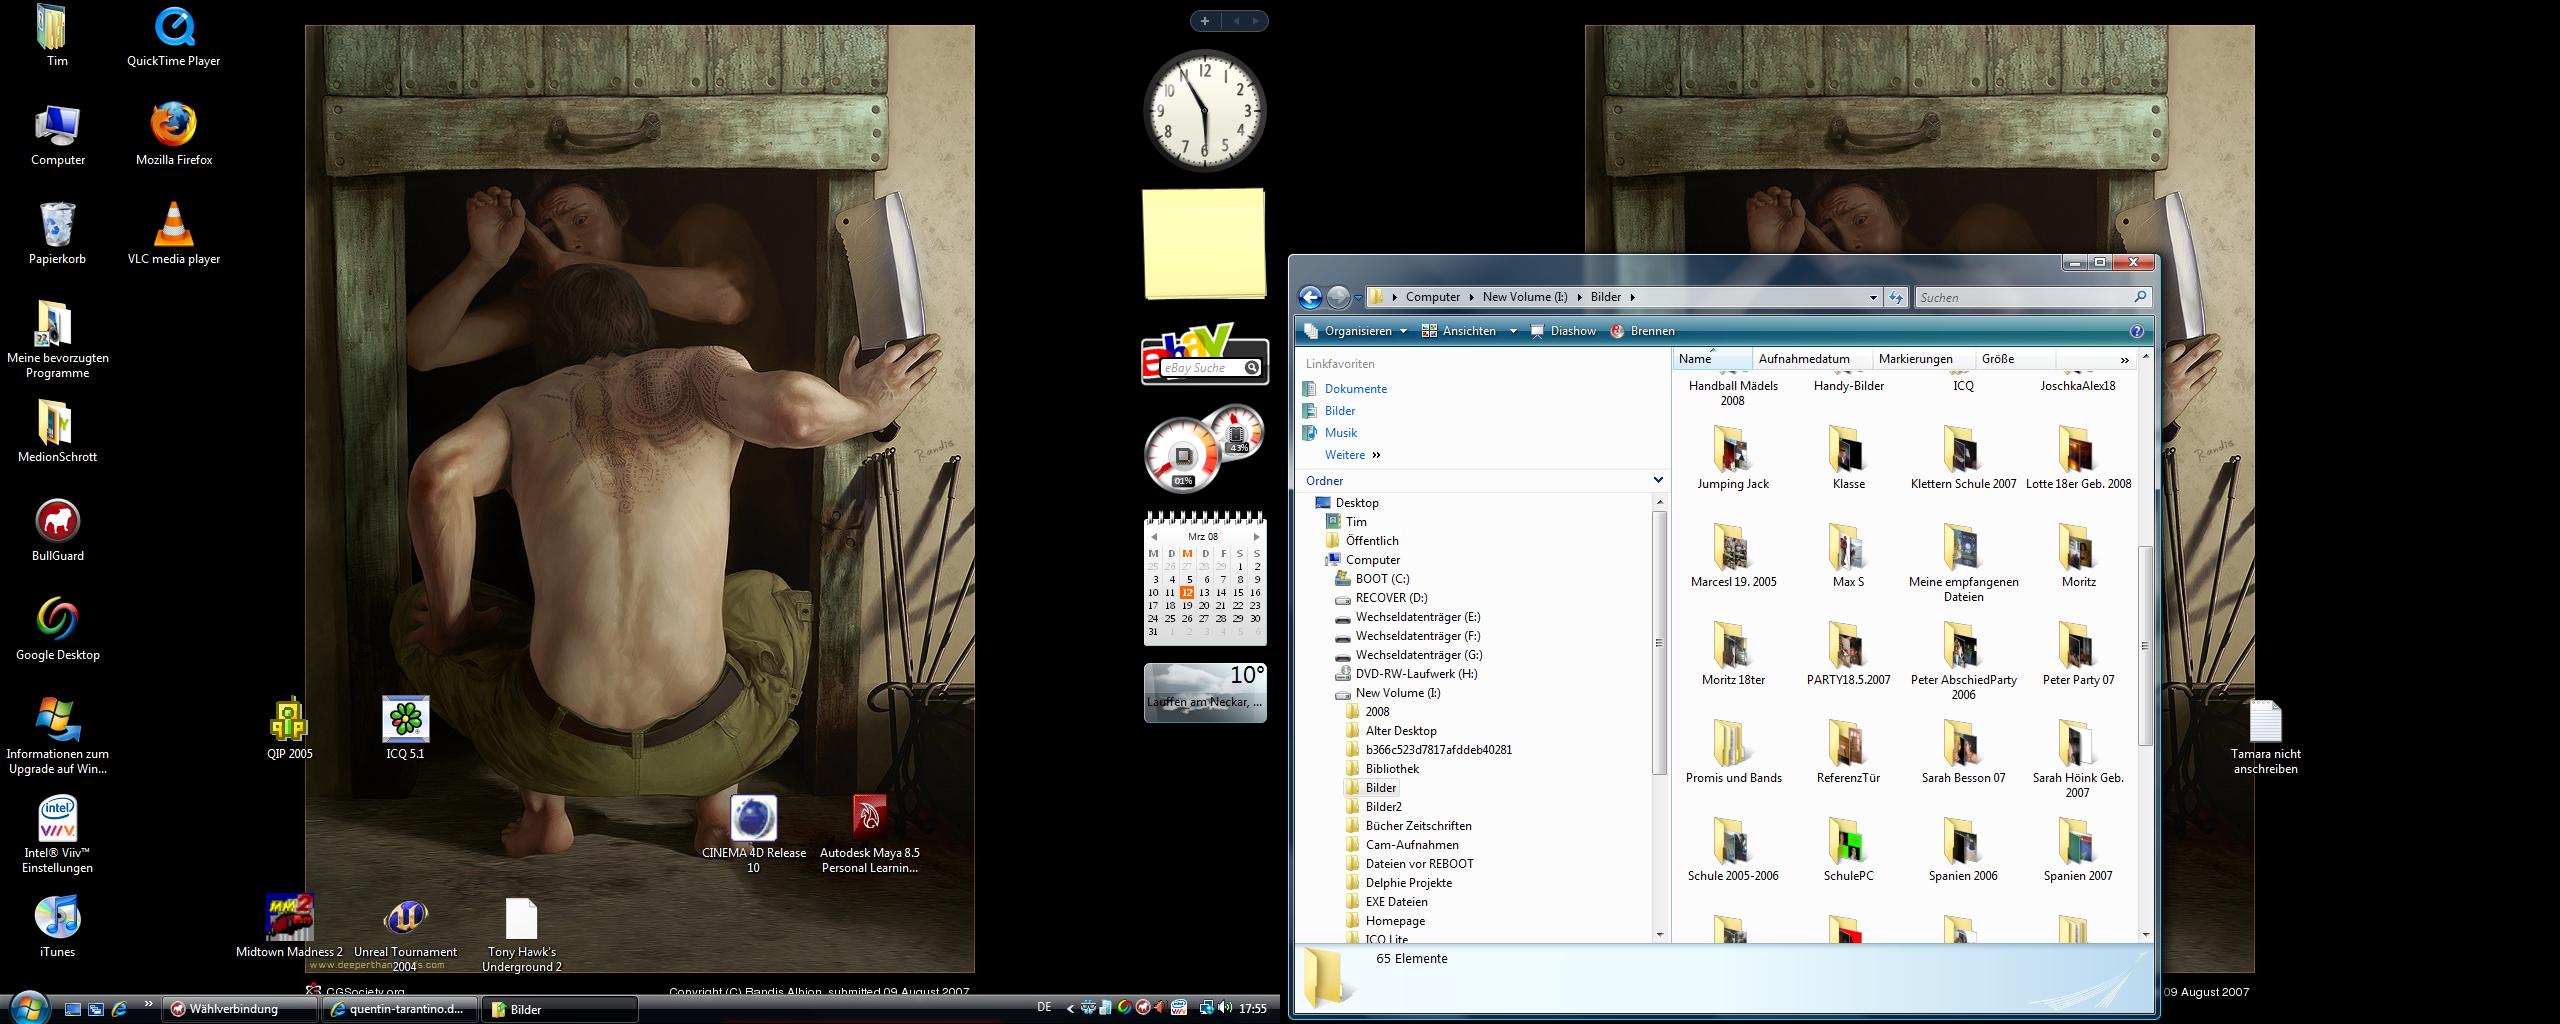Select the CINEMA 4D Release 10 icon
Viewport: 2560px width, 1024px height.
pyautogui.click(x=753, y=835)
